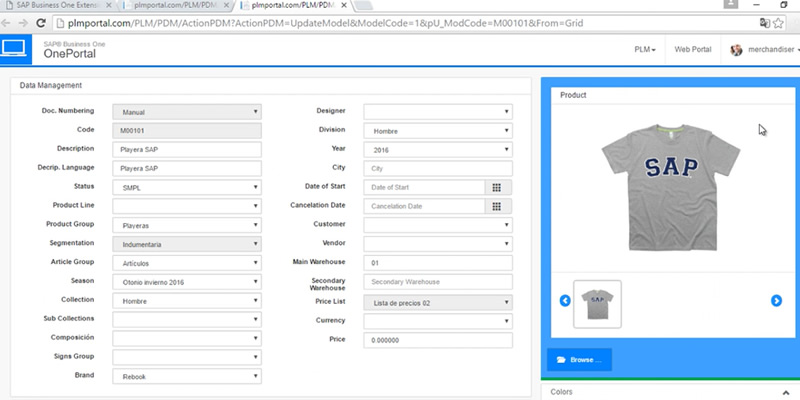The image size is (800, 400).
Task: Open the Brand dropdown showing Rebook
Action: click(186, 377)
